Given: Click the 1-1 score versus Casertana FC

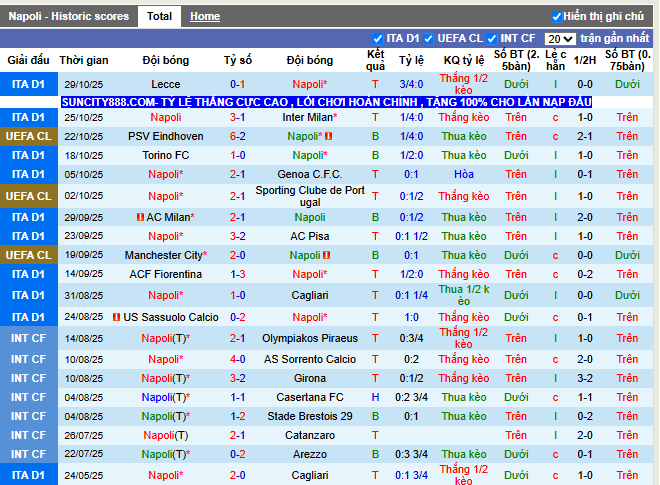Looking at the screenshot, I should coord(238,397).
